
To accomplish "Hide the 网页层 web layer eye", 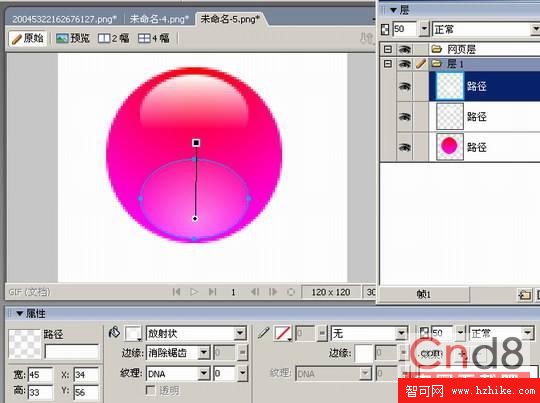I will click(x=405, y=50).
